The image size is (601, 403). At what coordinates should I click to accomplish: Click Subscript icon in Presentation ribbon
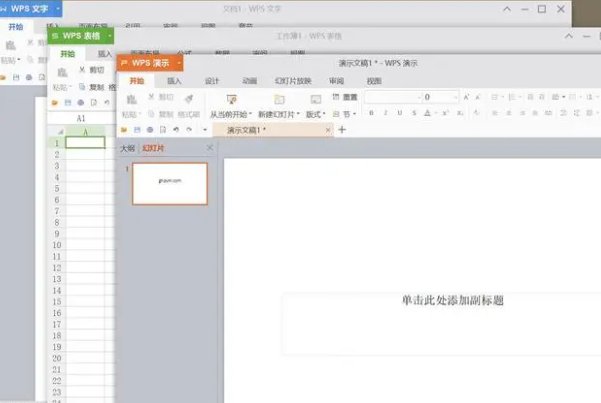(460, 113)
